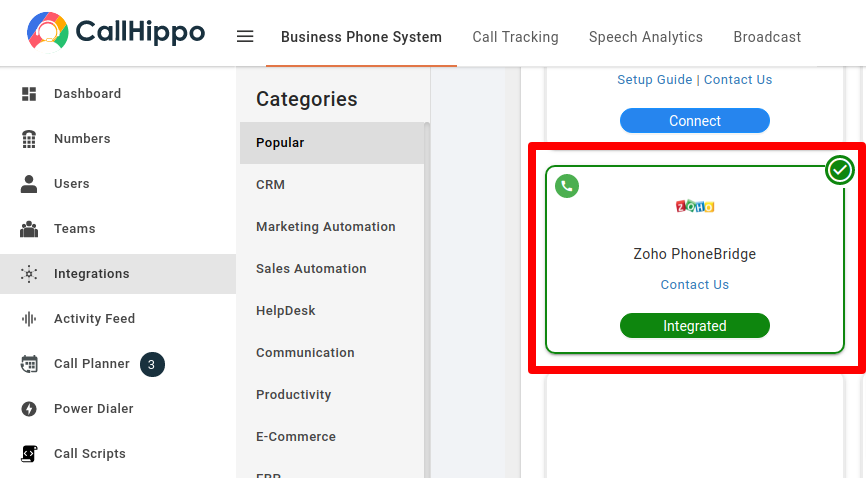Click the Power Dialer lightning icon
The image size is (866, 478).
[29, 409]
